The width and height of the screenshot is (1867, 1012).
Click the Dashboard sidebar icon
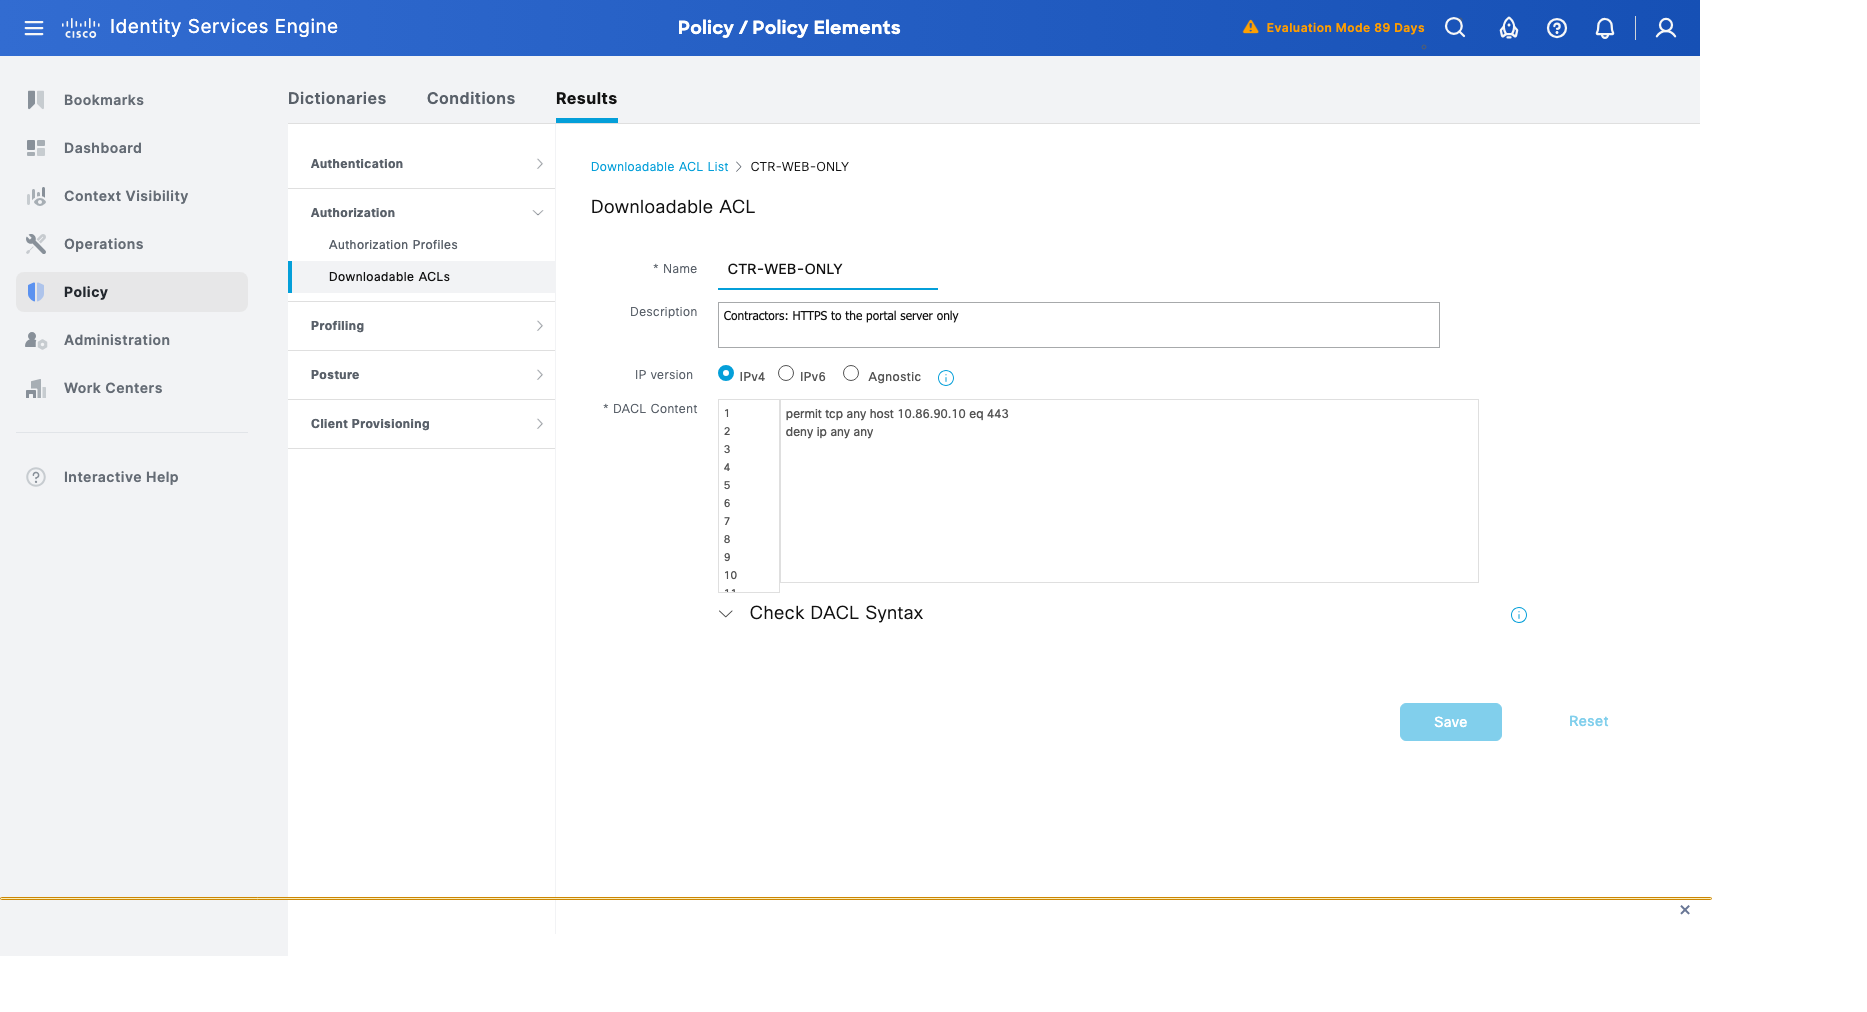pos(36,148)
